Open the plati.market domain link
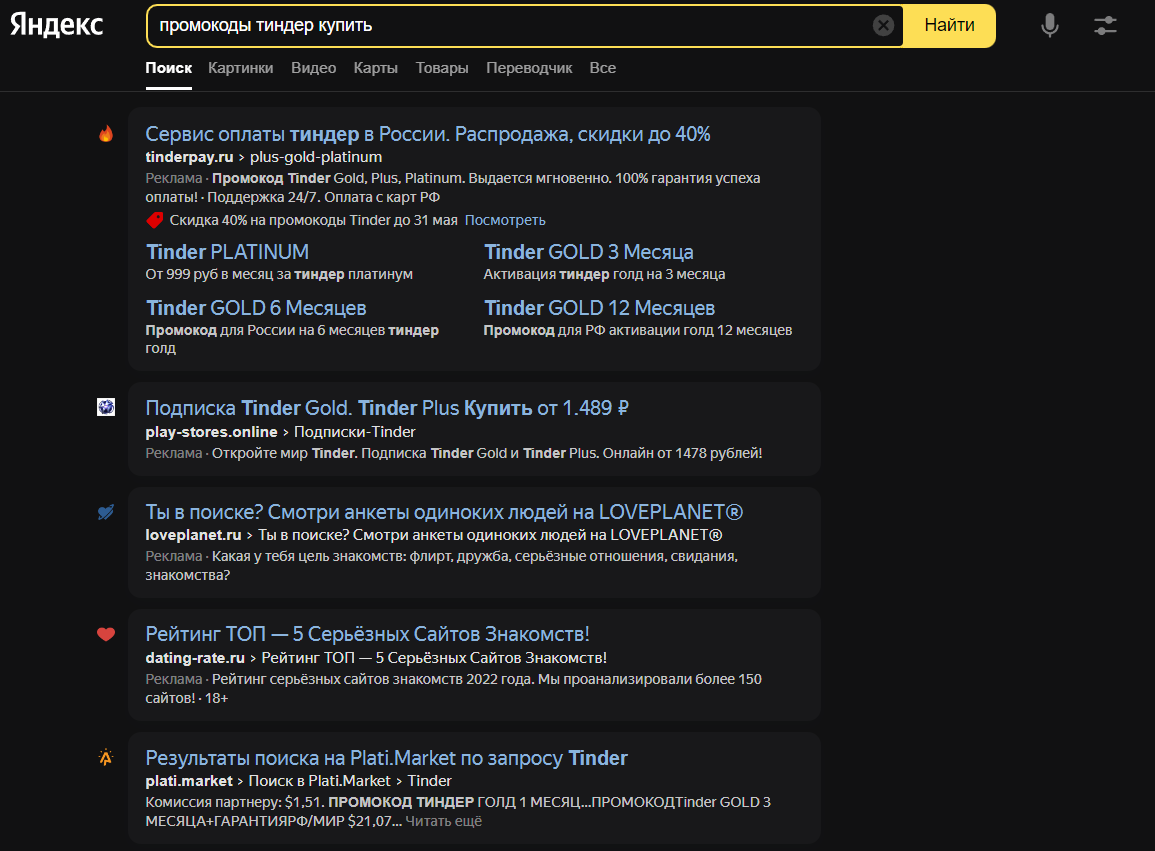This screenshot has height=851, width=1155. pos(189,781)
